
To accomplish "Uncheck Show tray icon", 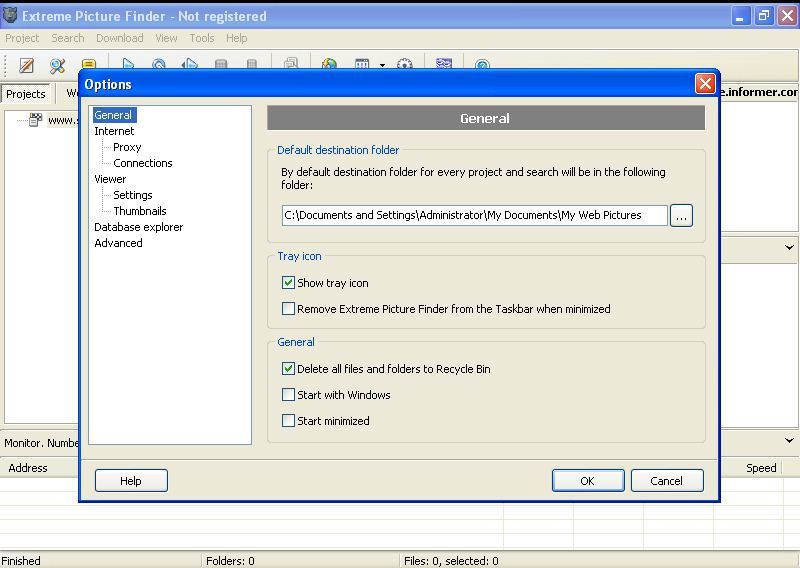I will point(288,283).
